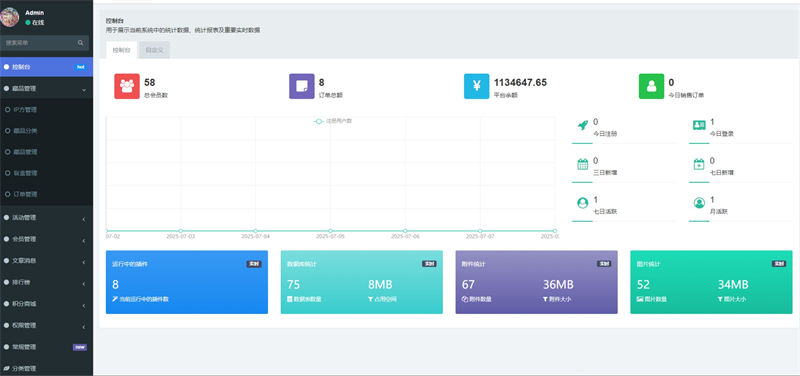The width and height of the screenshot is (800, 376).
Task: Click the chart data point at 2025-07-07
Action: pos(480,231)
